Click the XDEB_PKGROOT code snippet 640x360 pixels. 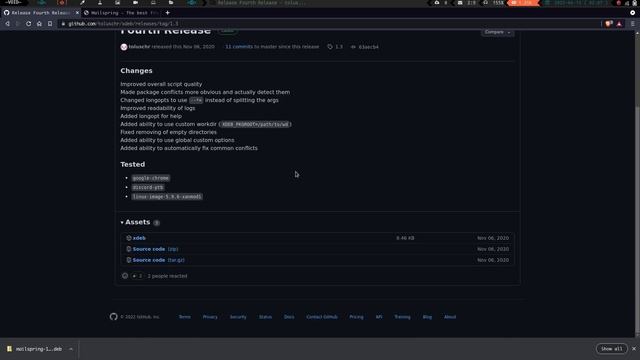(x=255, y=124)
